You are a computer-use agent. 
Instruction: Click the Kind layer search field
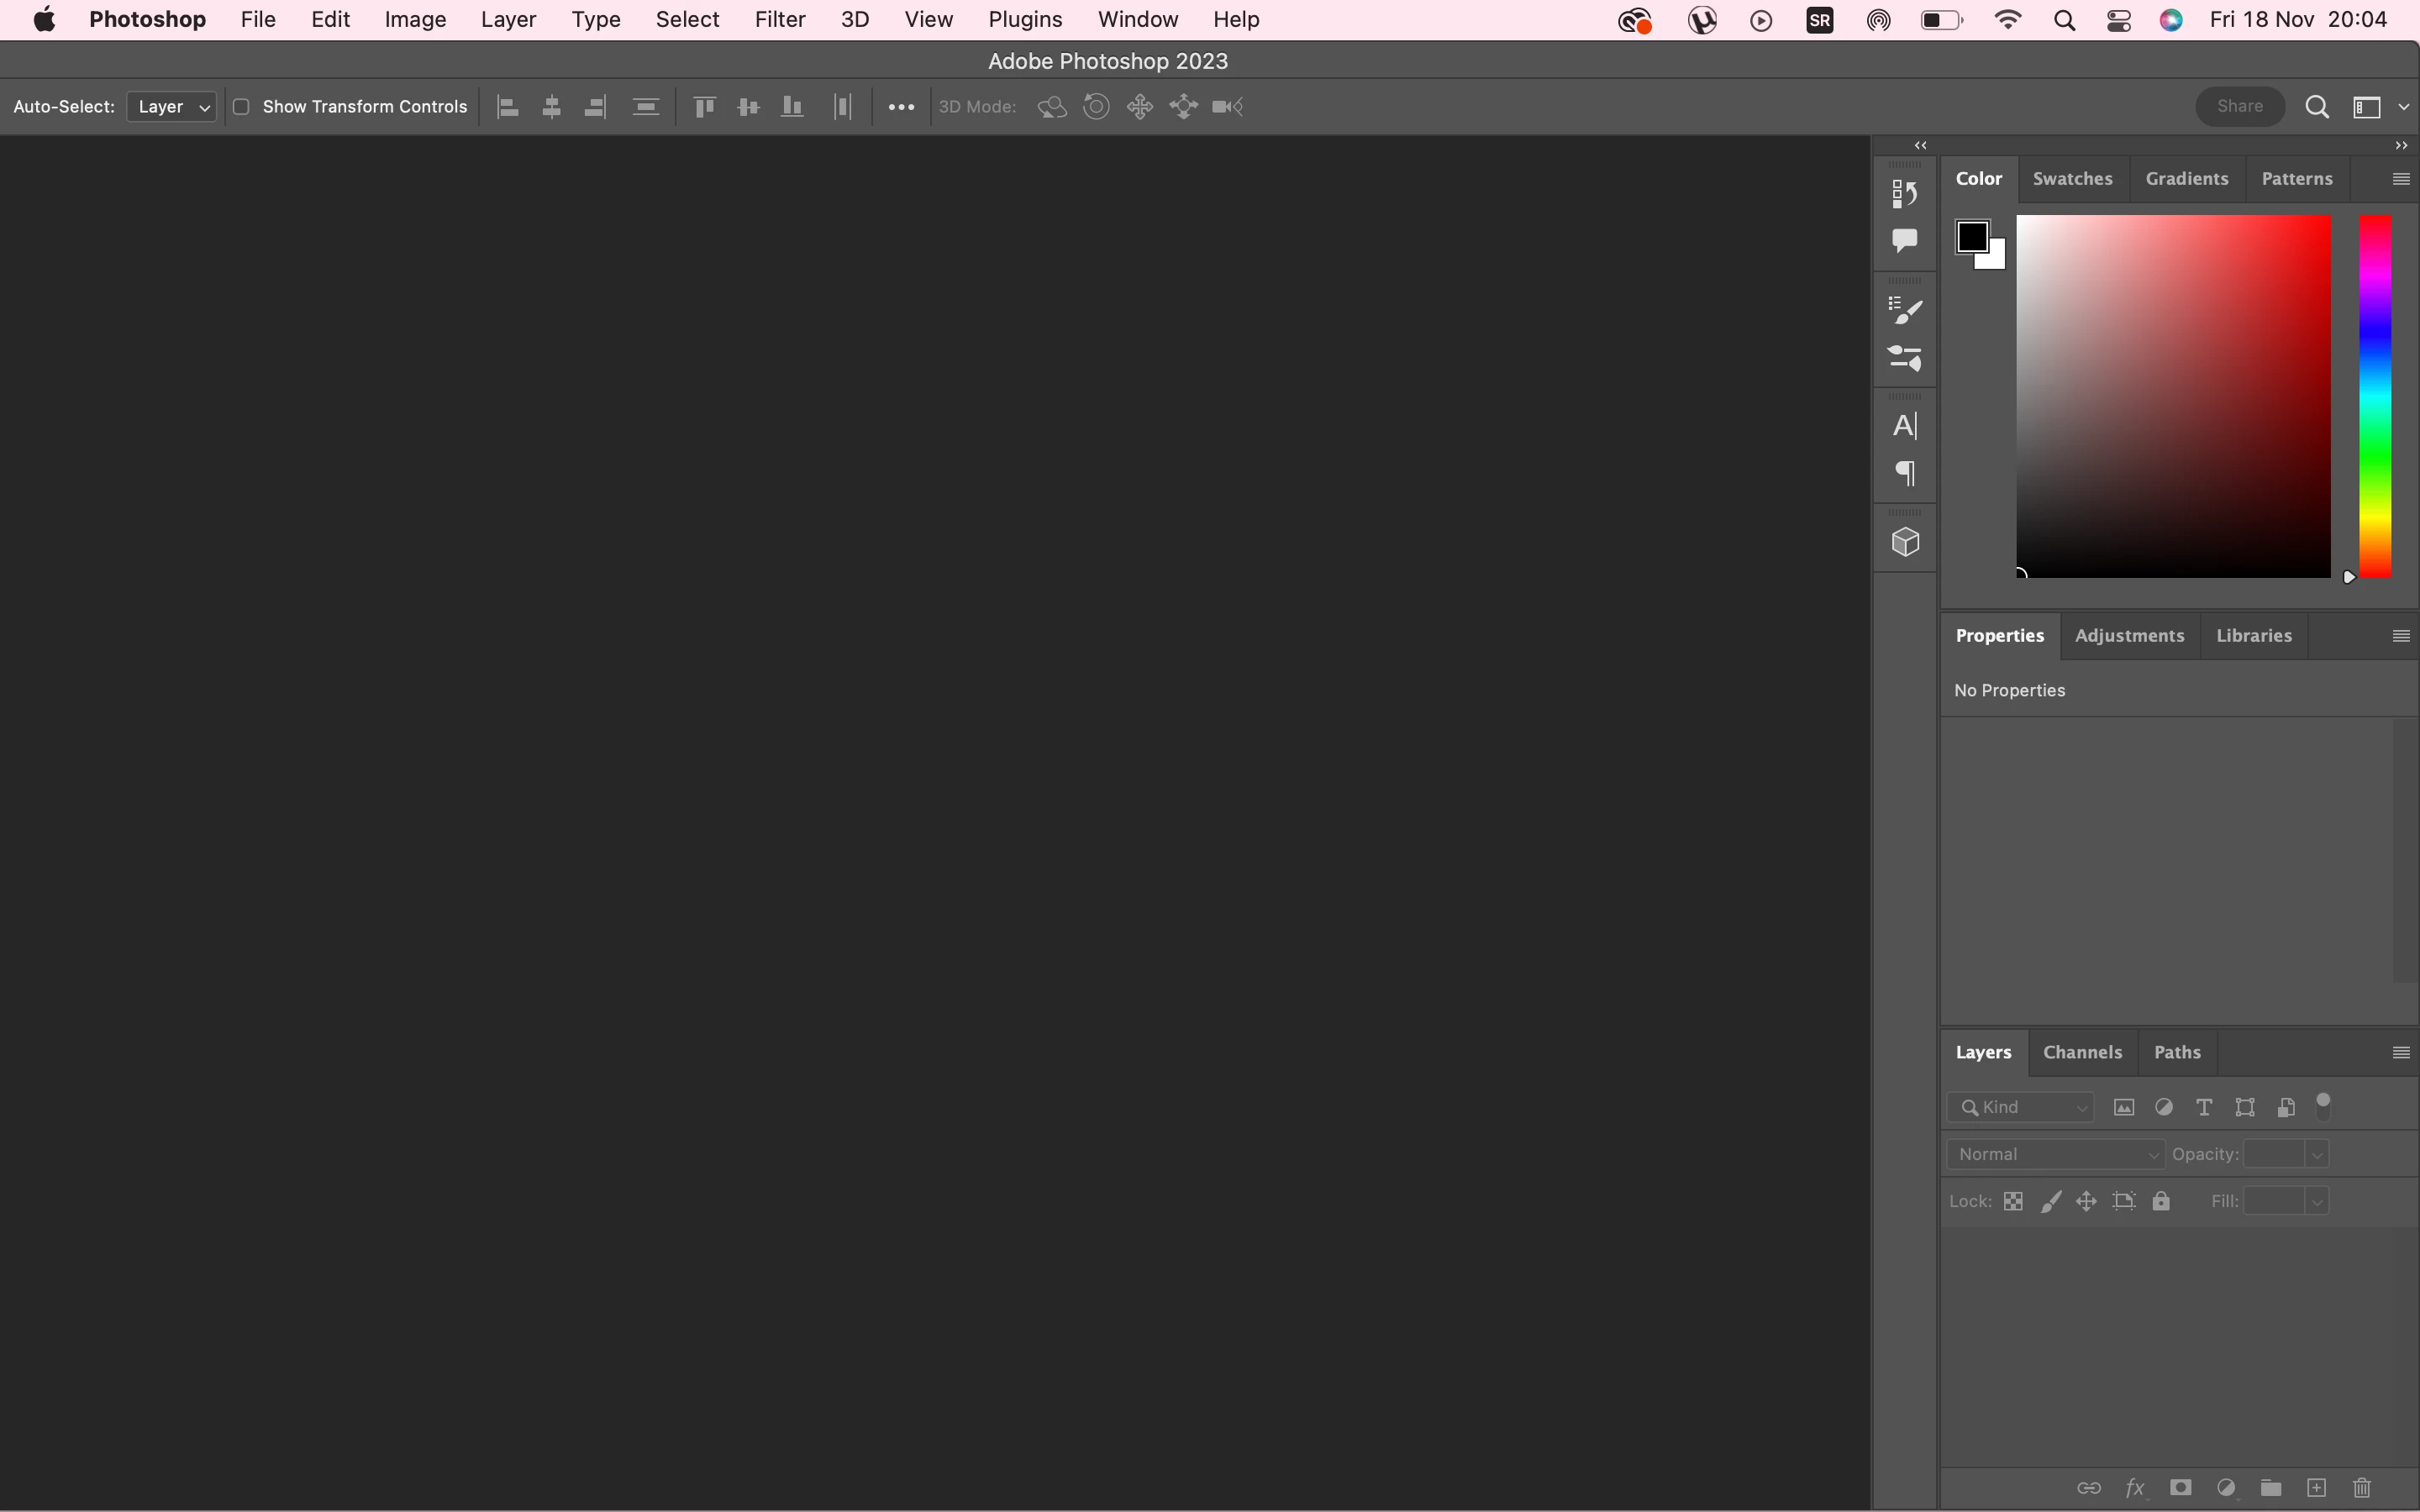(2020, 1107)
